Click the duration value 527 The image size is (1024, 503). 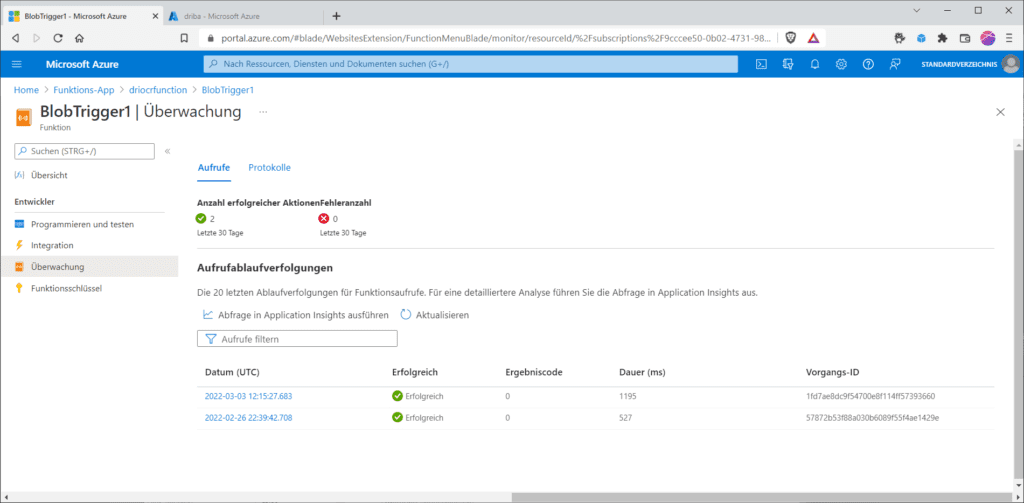pyautogui.click(x=626, y=418)
